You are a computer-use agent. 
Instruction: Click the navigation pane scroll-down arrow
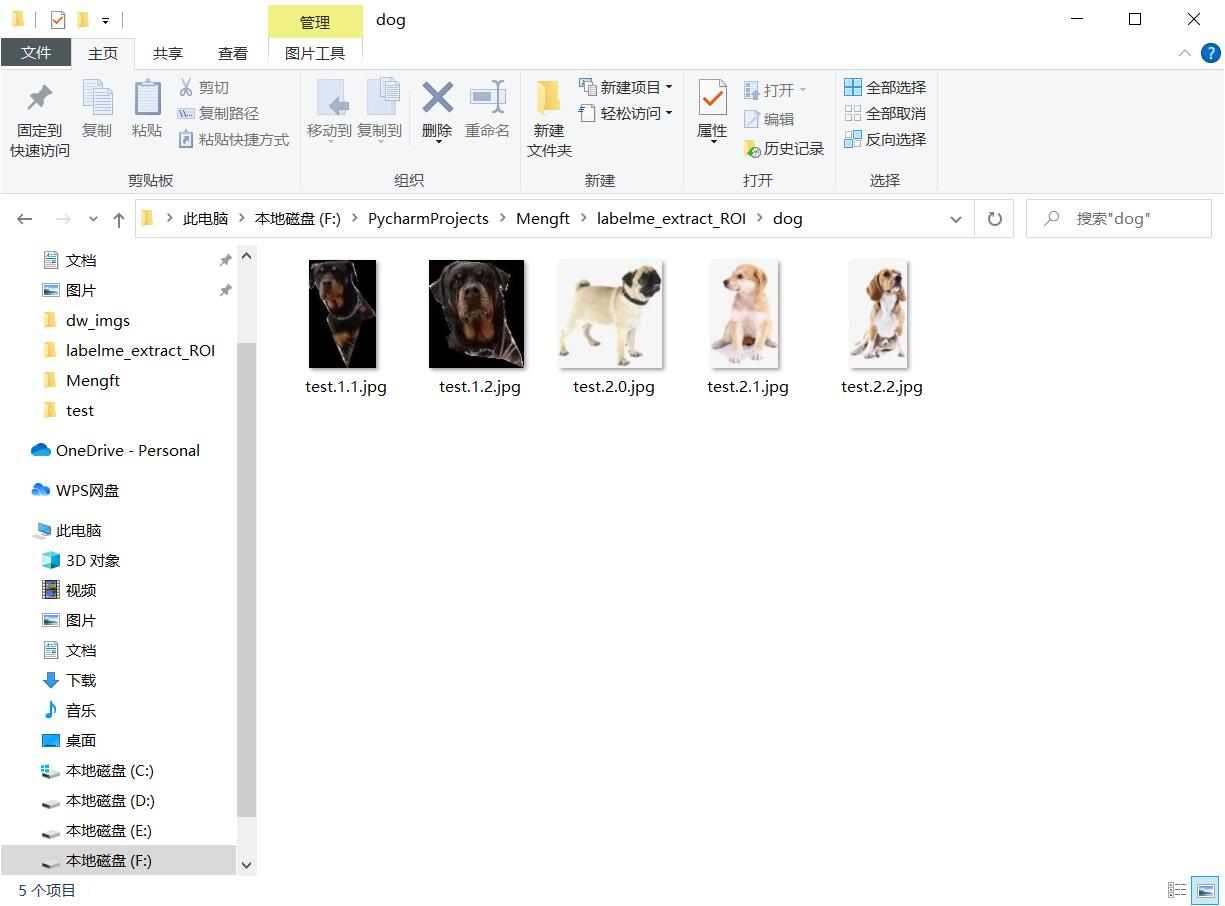(247, 865)
